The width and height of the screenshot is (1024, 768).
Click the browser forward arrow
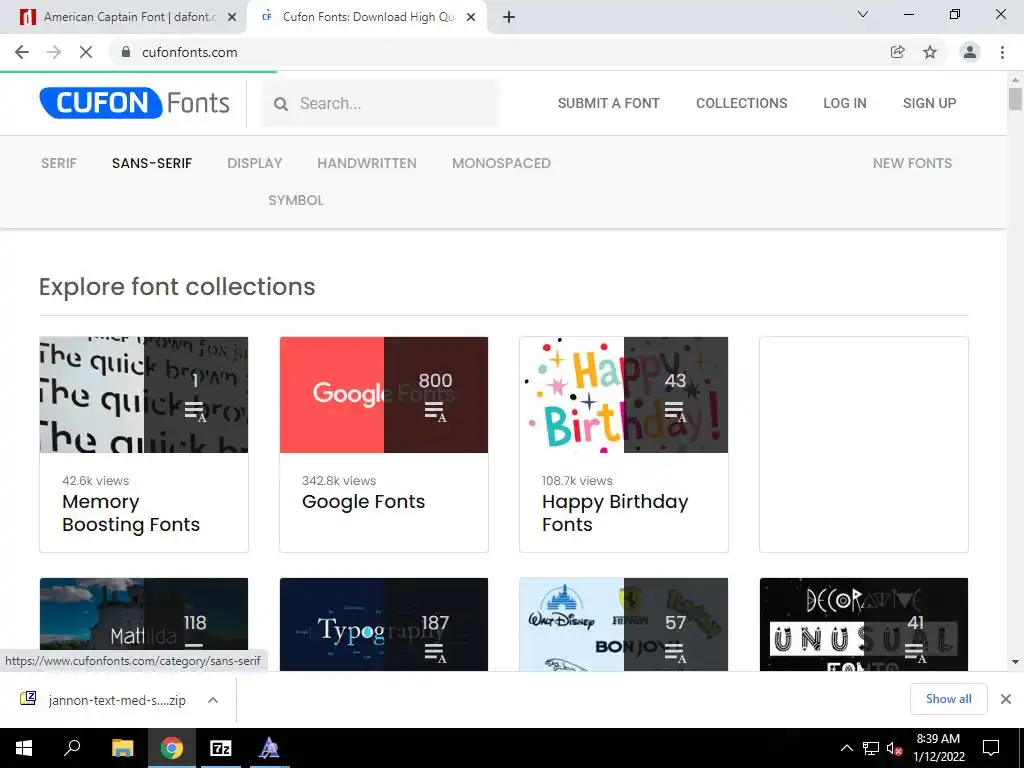point(54,52)
